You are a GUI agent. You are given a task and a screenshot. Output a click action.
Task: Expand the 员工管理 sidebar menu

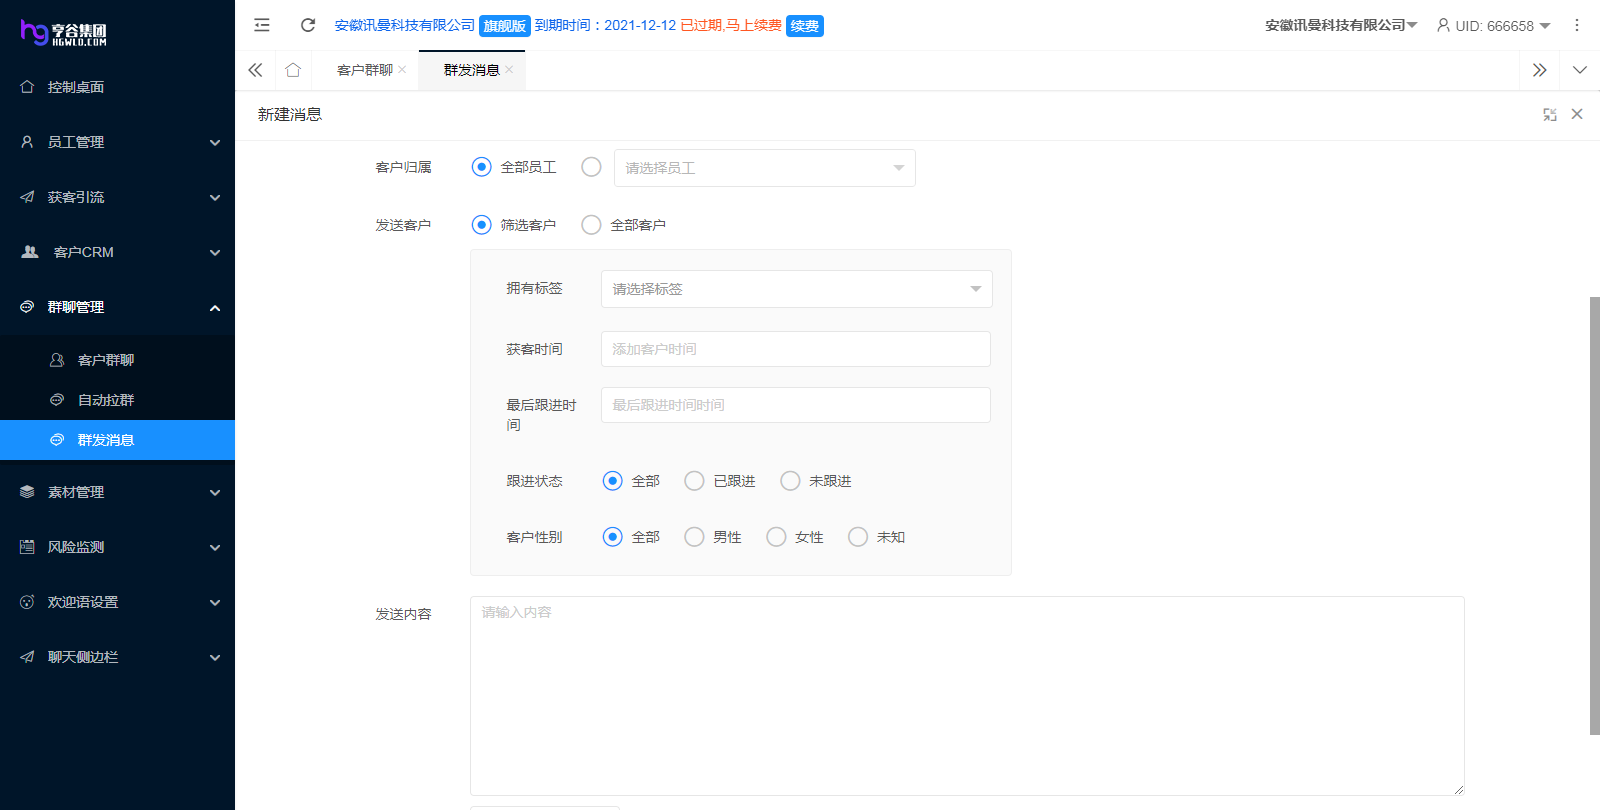coord(117,142)
